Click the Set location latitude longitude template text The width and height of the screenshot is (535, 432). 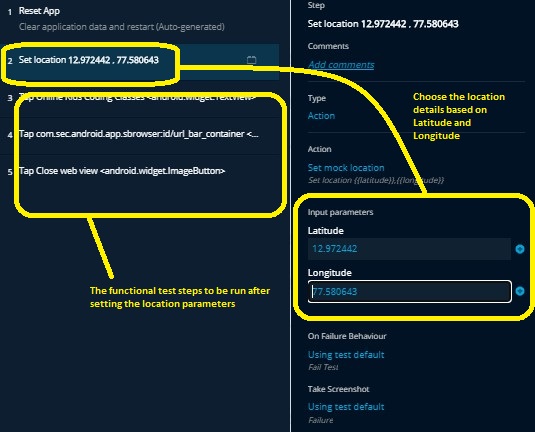point(376,180)
